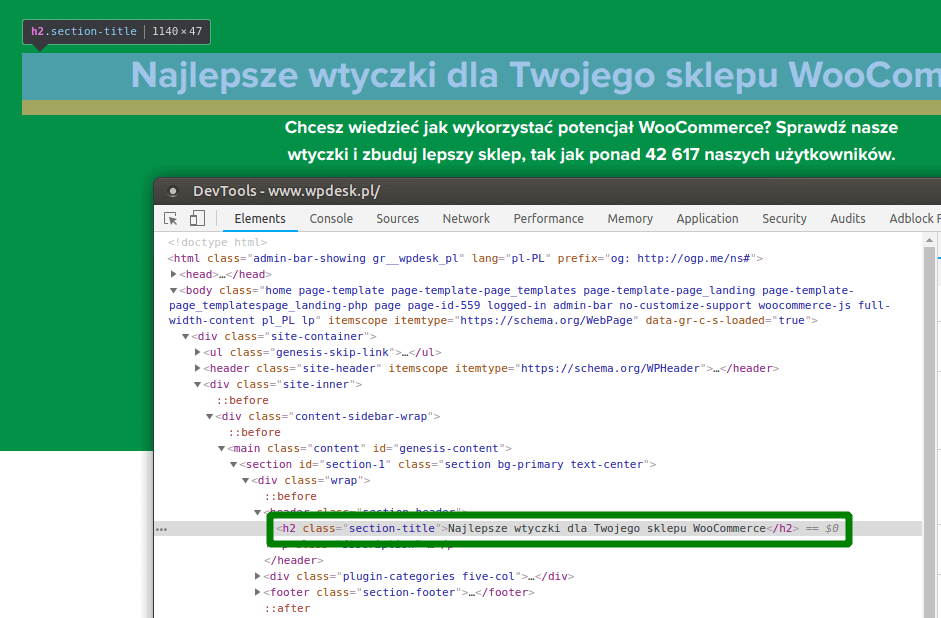Collapse the content-sidebar-wrap div
Image resolution: width=941 pixels, height=618 pixels.
point(209,416)
